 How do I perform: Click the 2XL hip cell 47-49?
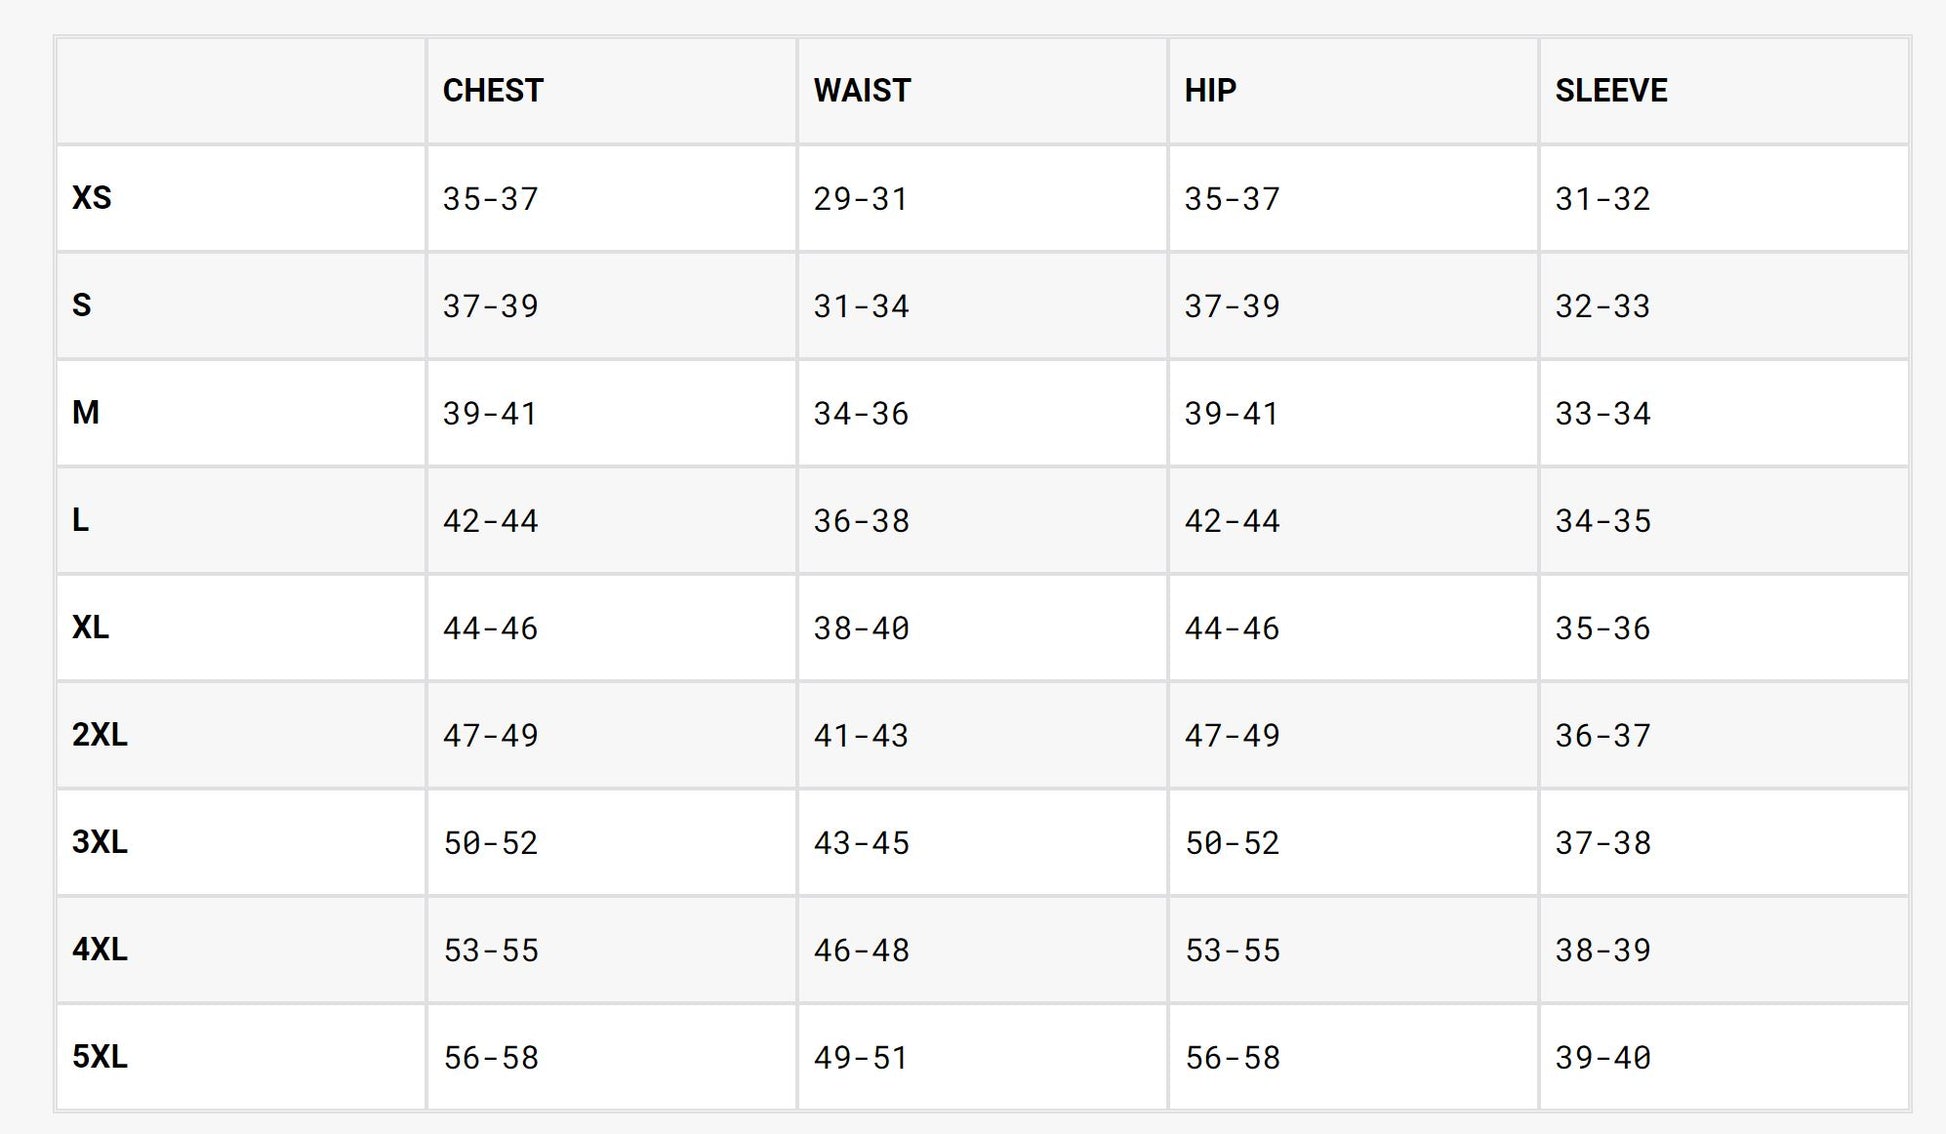1232,736
